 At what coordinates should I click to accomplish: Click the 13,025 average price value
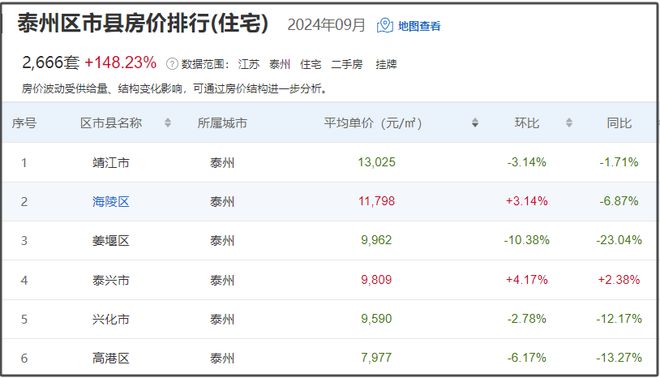(377, 162)
